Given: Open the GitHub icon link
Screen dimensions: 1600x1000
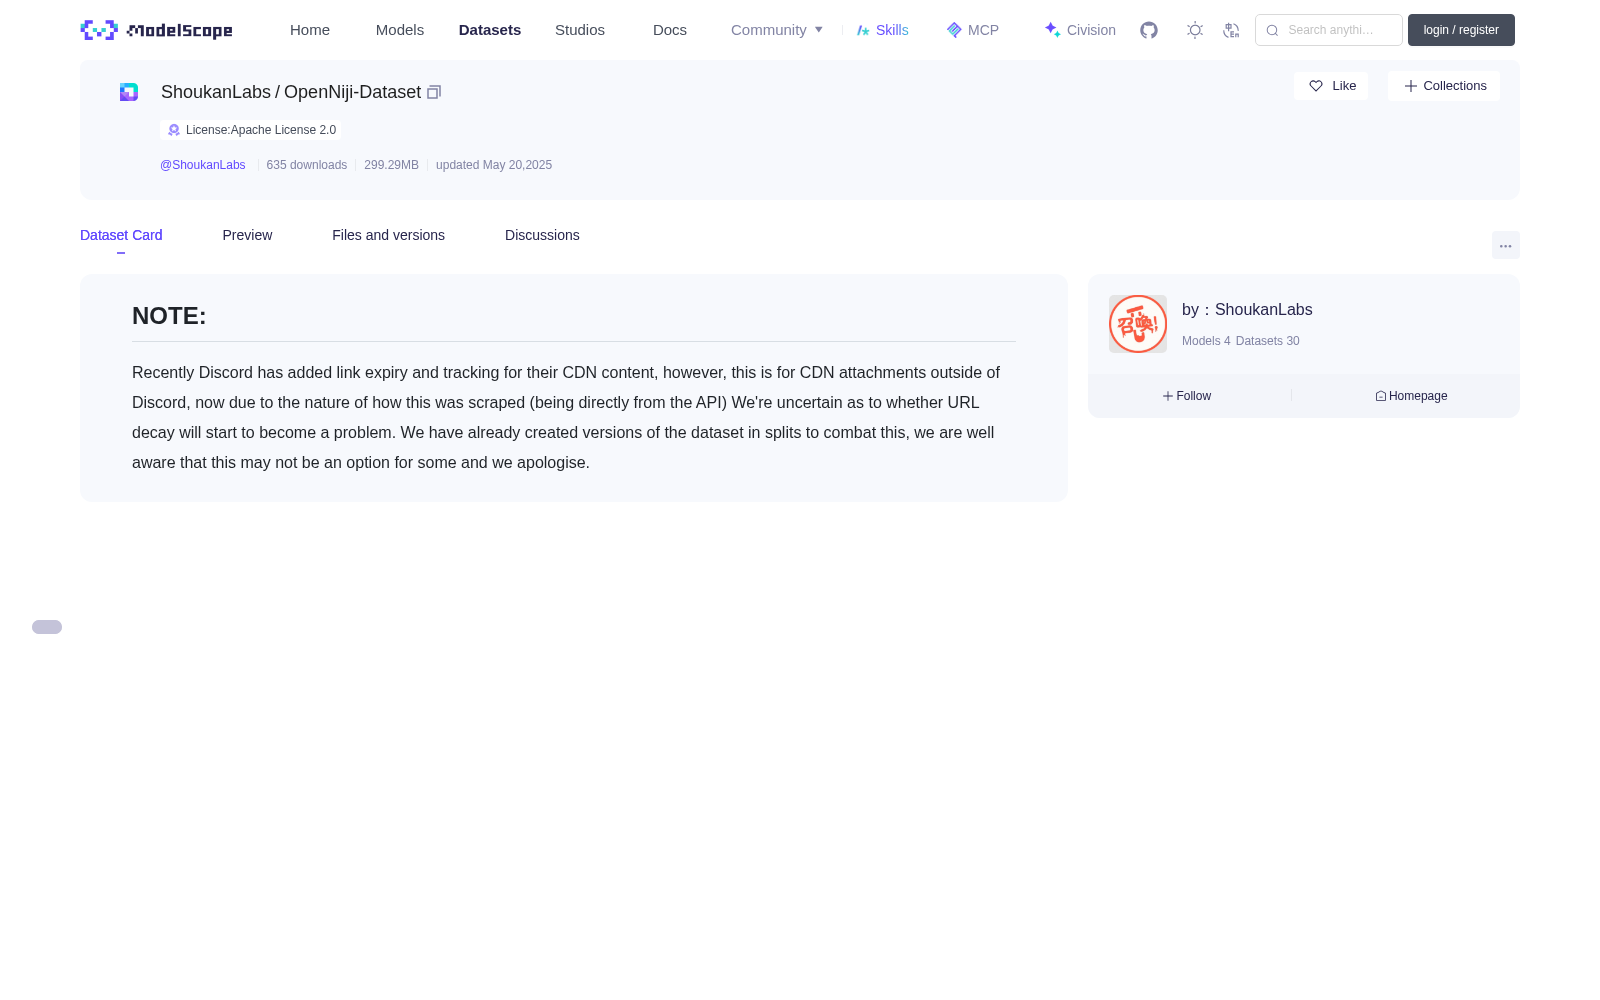Looking at the screenshot, I should click(1149, 30).
